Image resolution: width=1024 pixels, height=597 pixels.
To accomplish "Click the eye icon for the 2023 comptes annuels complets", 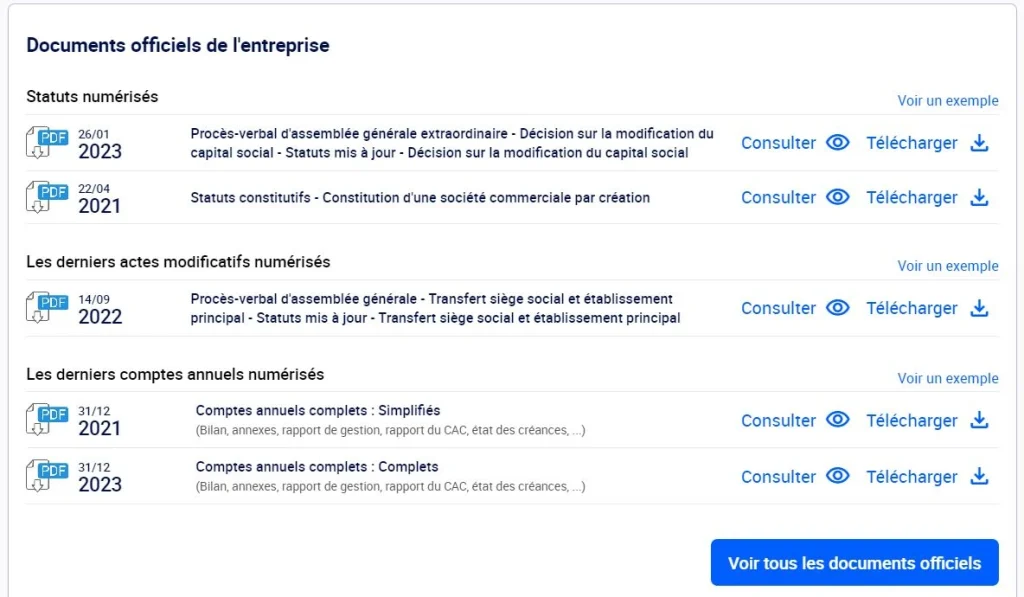I will [x=837, y=477].
